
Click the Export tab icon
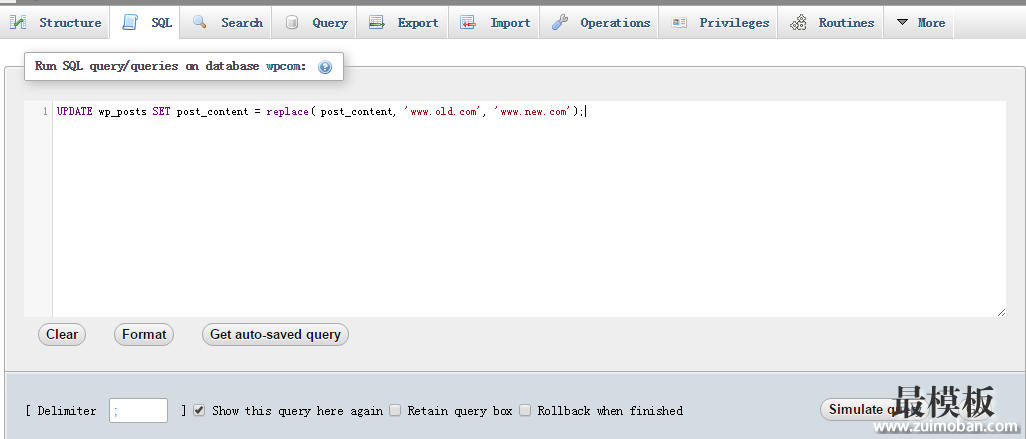click(x=377, y=23)
